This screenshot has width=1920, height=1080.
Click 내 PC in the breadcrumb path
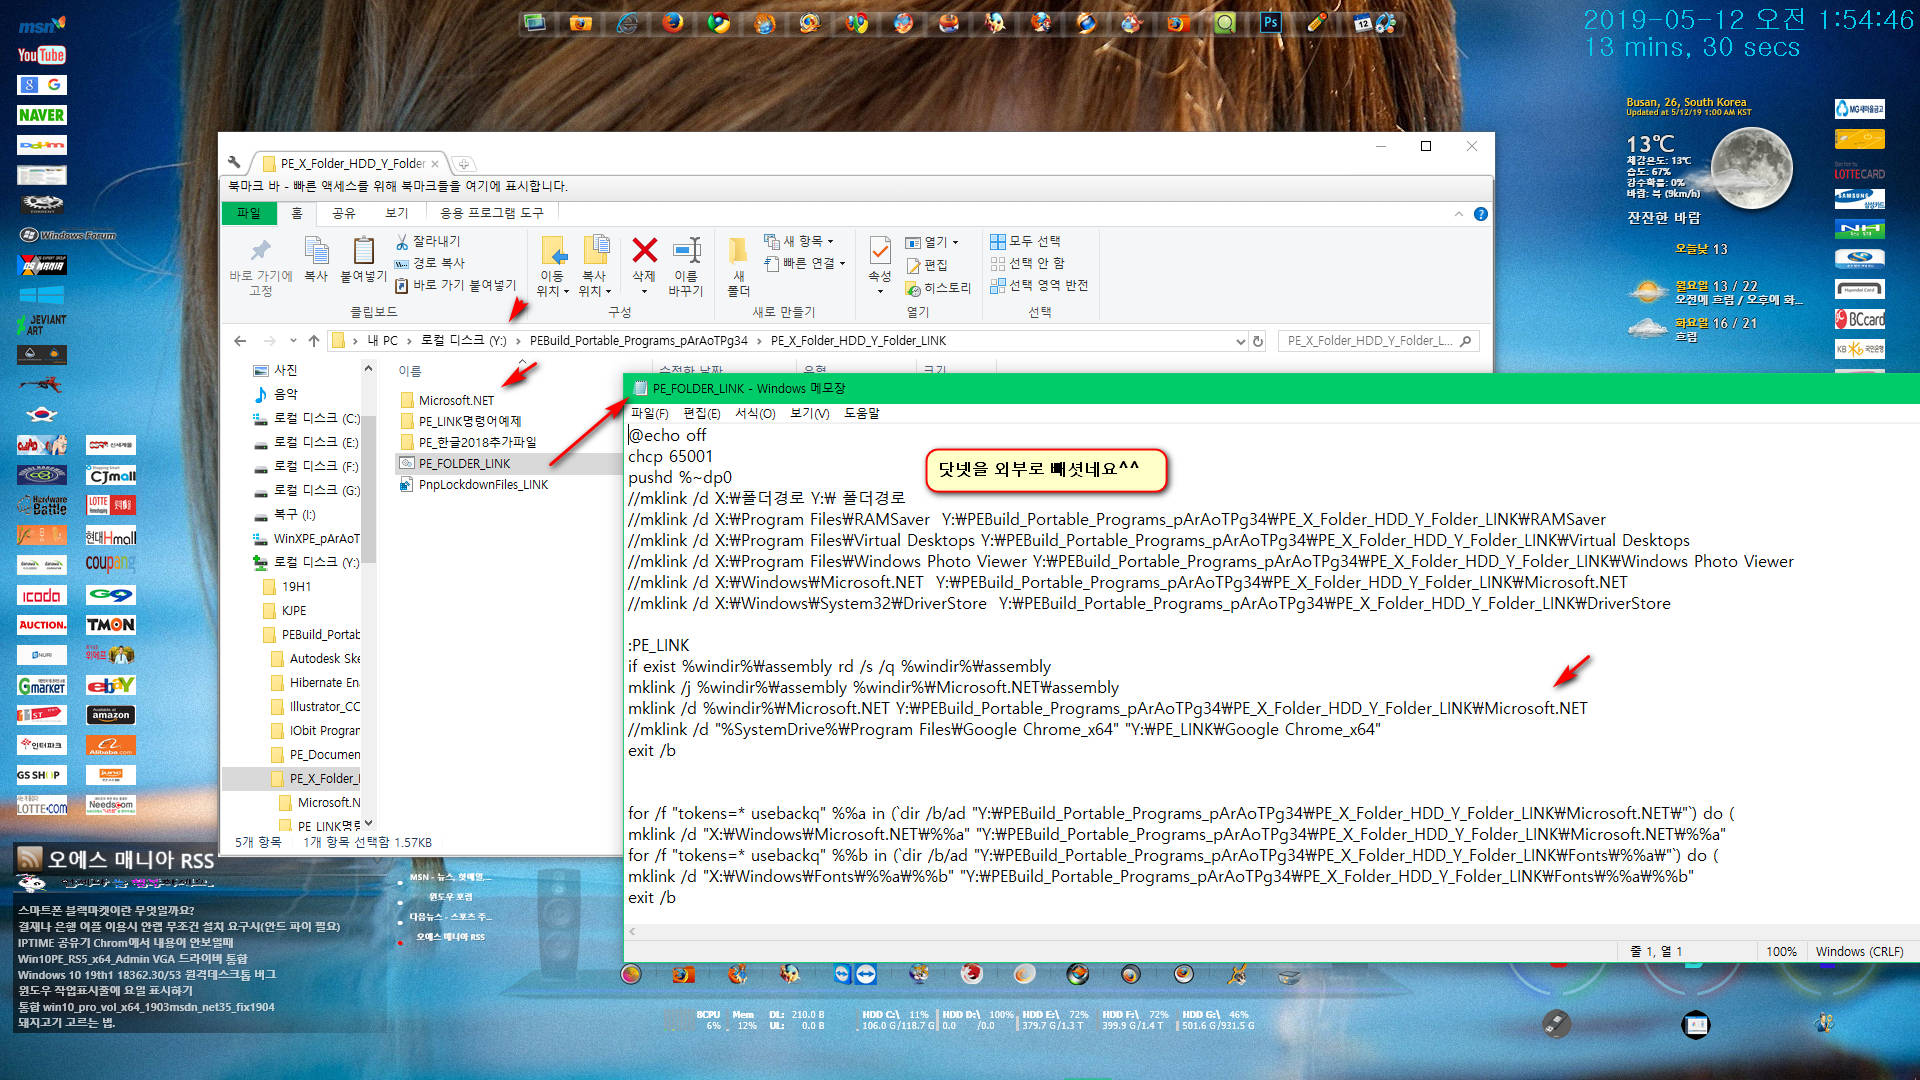click(382, 341)
